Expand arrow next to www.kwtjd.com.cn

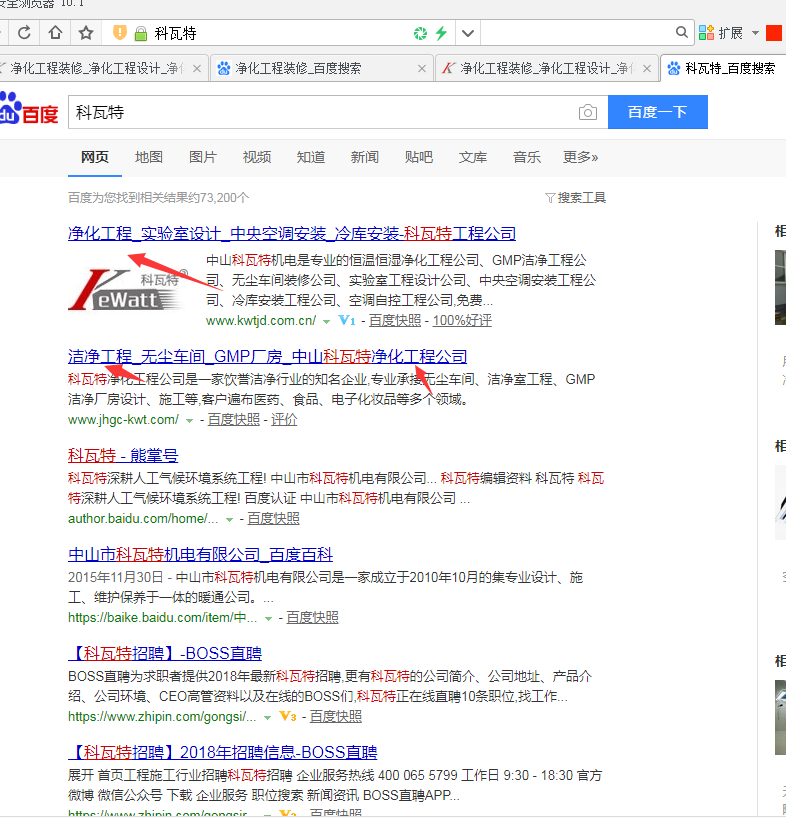[x=326, y=321]
